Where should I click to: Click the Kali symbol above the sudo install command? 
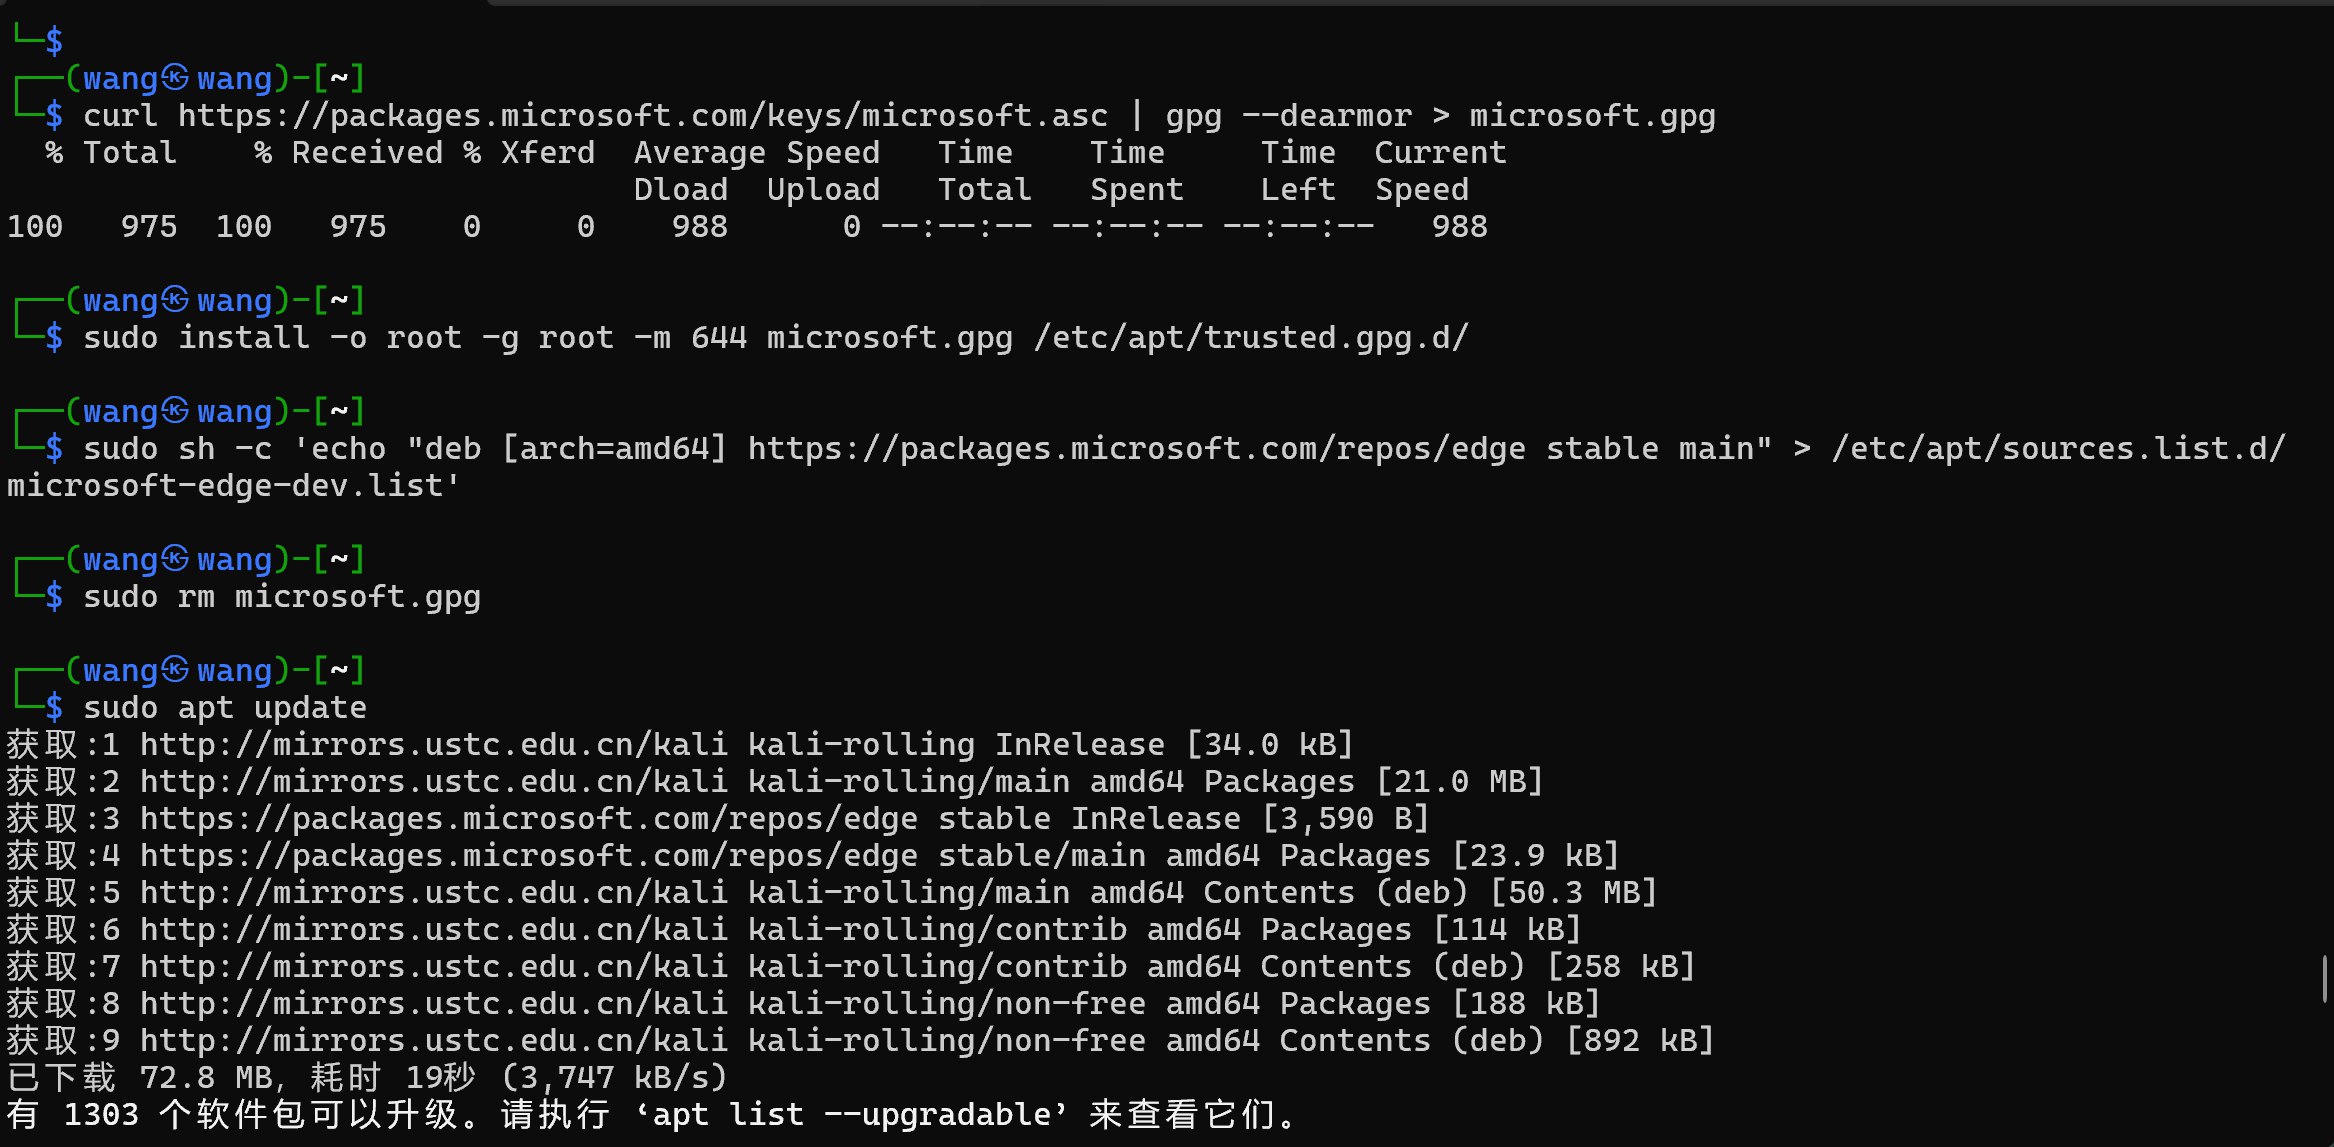pyautogui.click(x=176, y=300)
